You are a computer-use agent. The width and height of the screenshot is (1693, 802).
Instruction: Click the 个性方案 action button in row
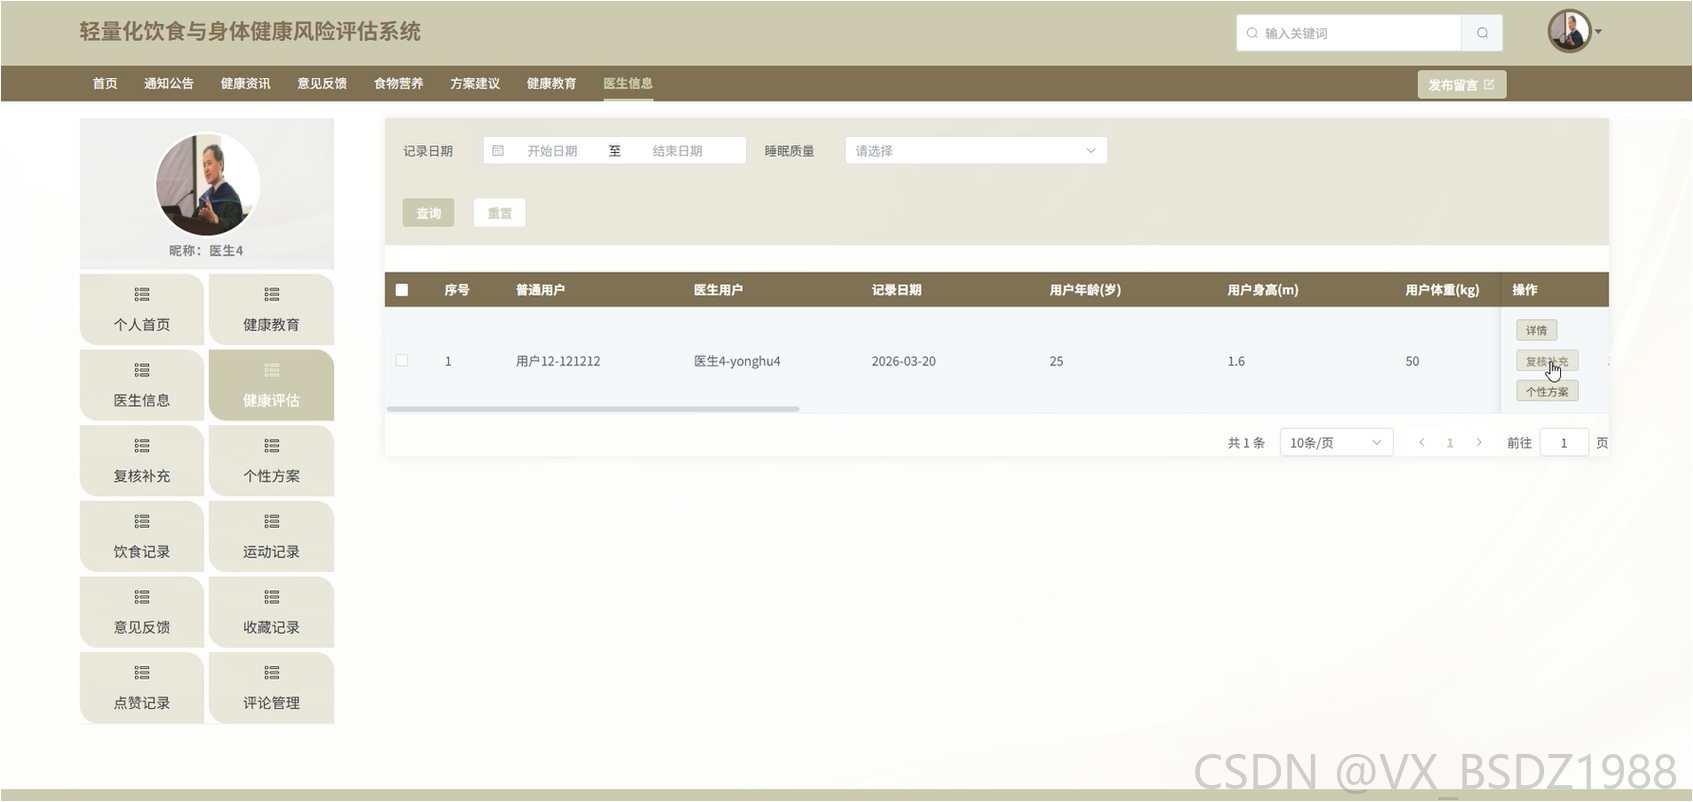(1547, 391)
